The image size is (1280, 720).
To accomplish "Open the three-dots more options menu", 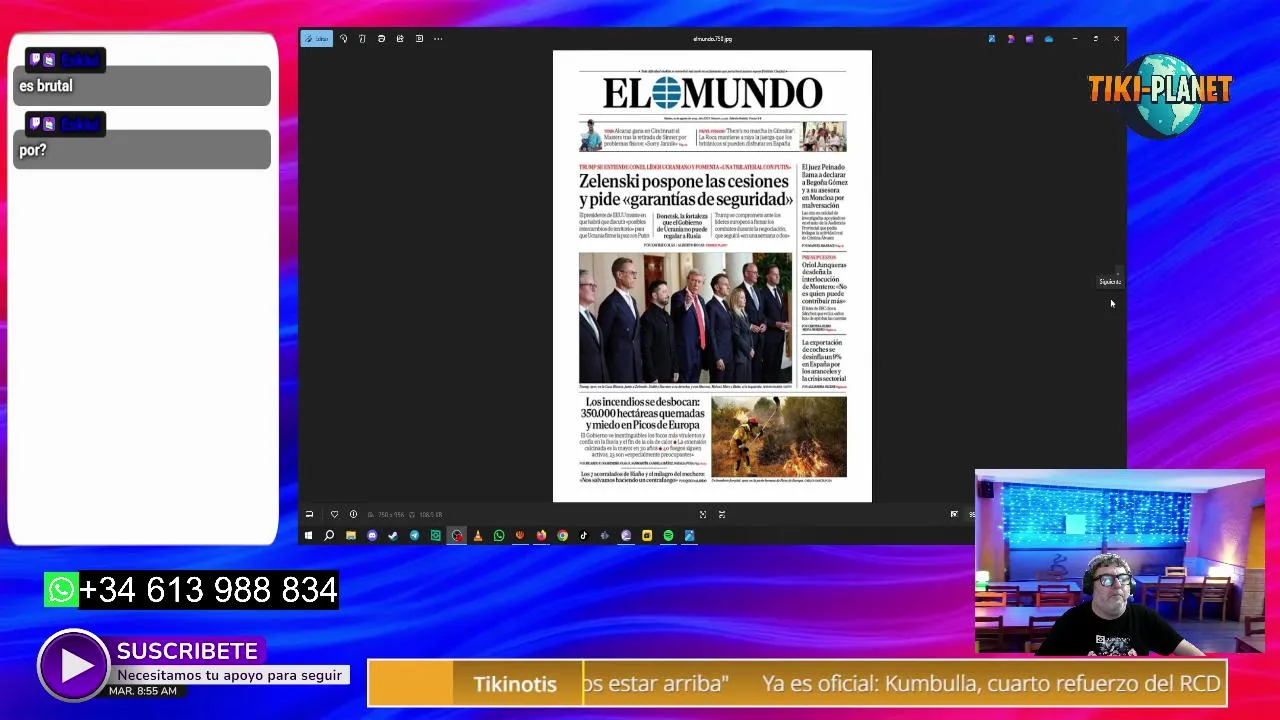I will tap(438, 39).
